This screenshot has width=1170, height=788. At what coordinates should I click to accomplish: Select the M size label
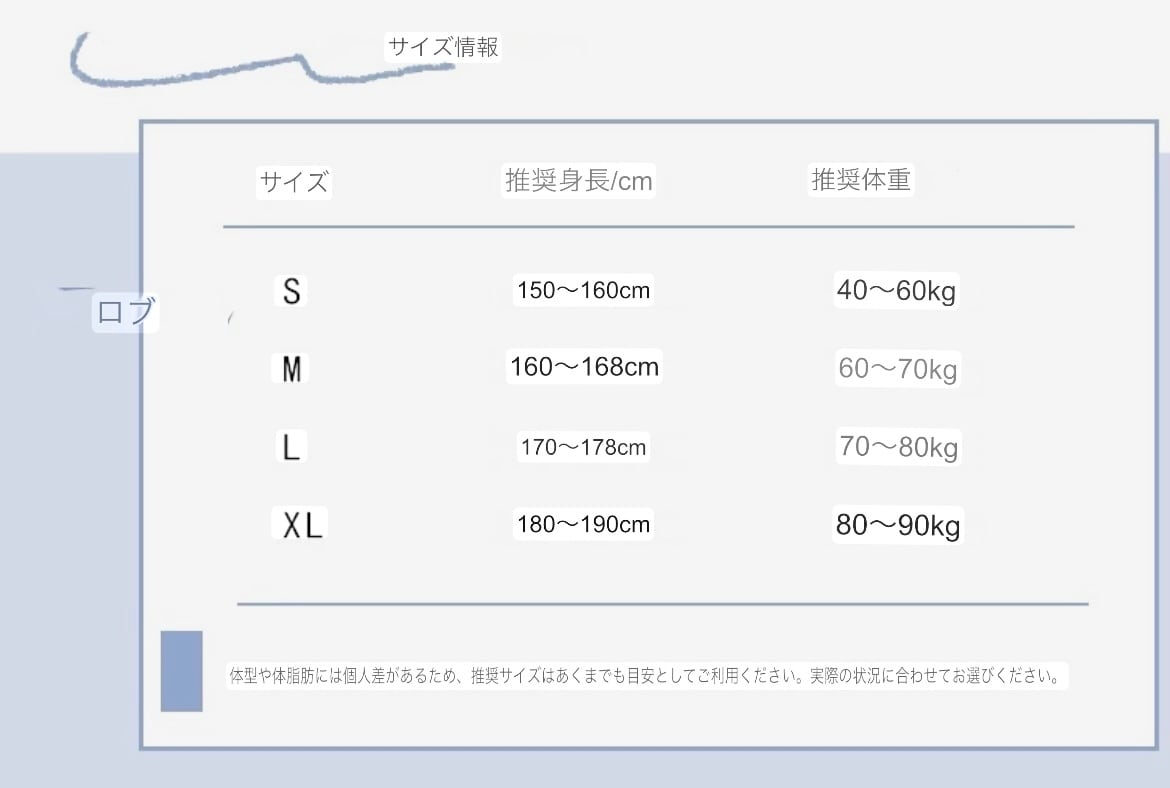(x=291, y=370)
